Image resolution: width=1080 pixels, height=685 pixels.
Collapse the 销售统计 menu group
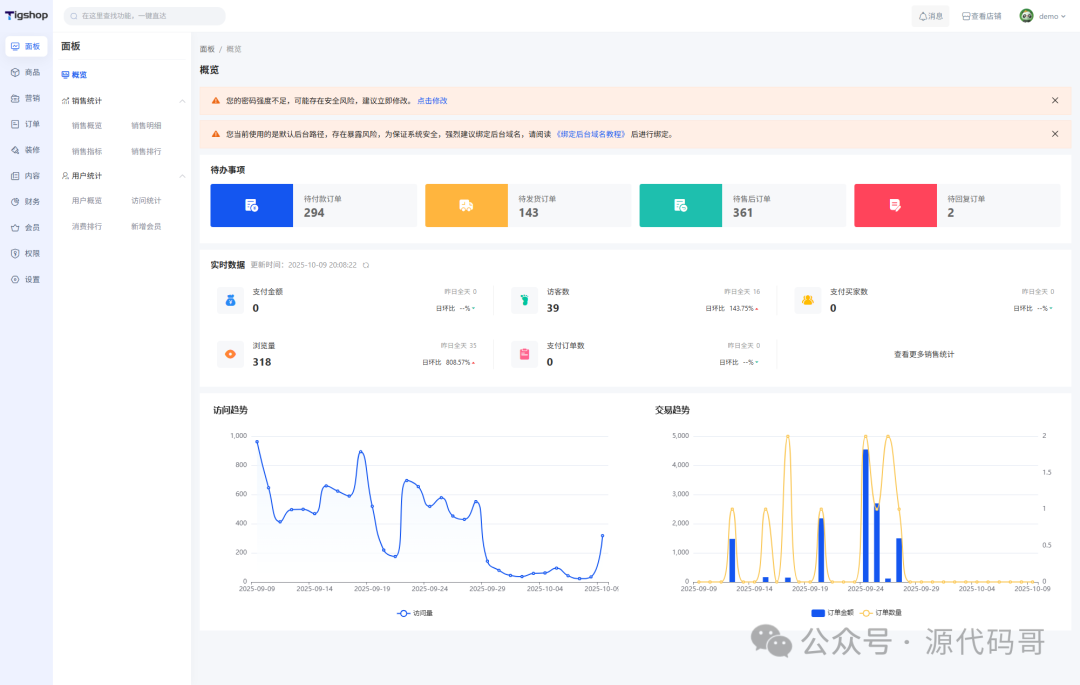(182, 101)
